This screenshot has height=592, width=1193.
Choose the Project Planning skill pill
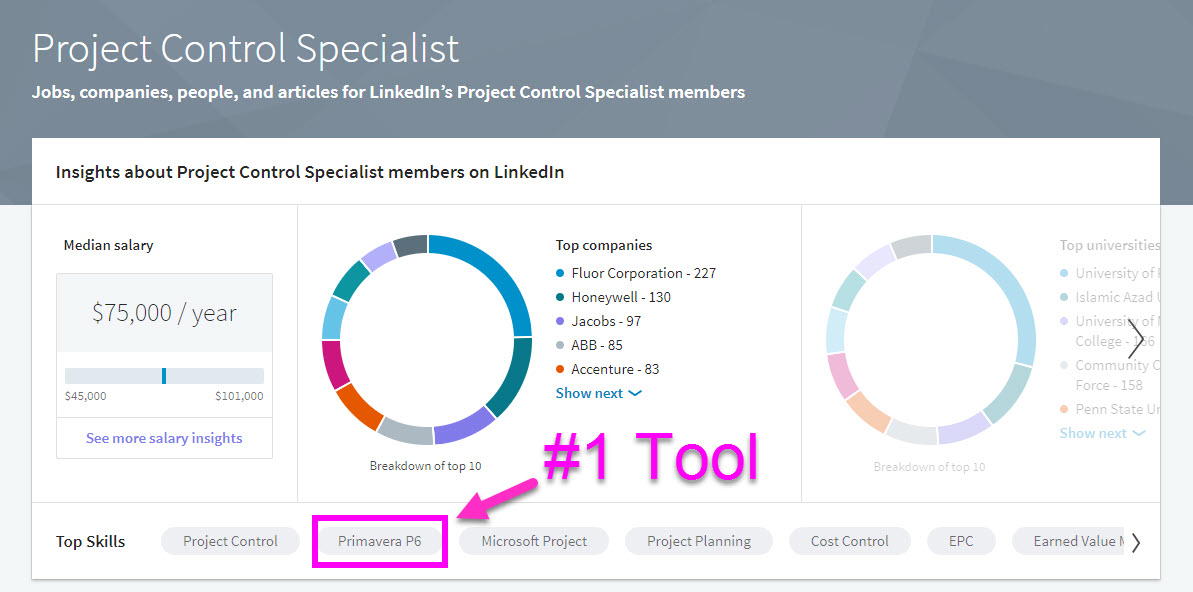tap(698, 541)
